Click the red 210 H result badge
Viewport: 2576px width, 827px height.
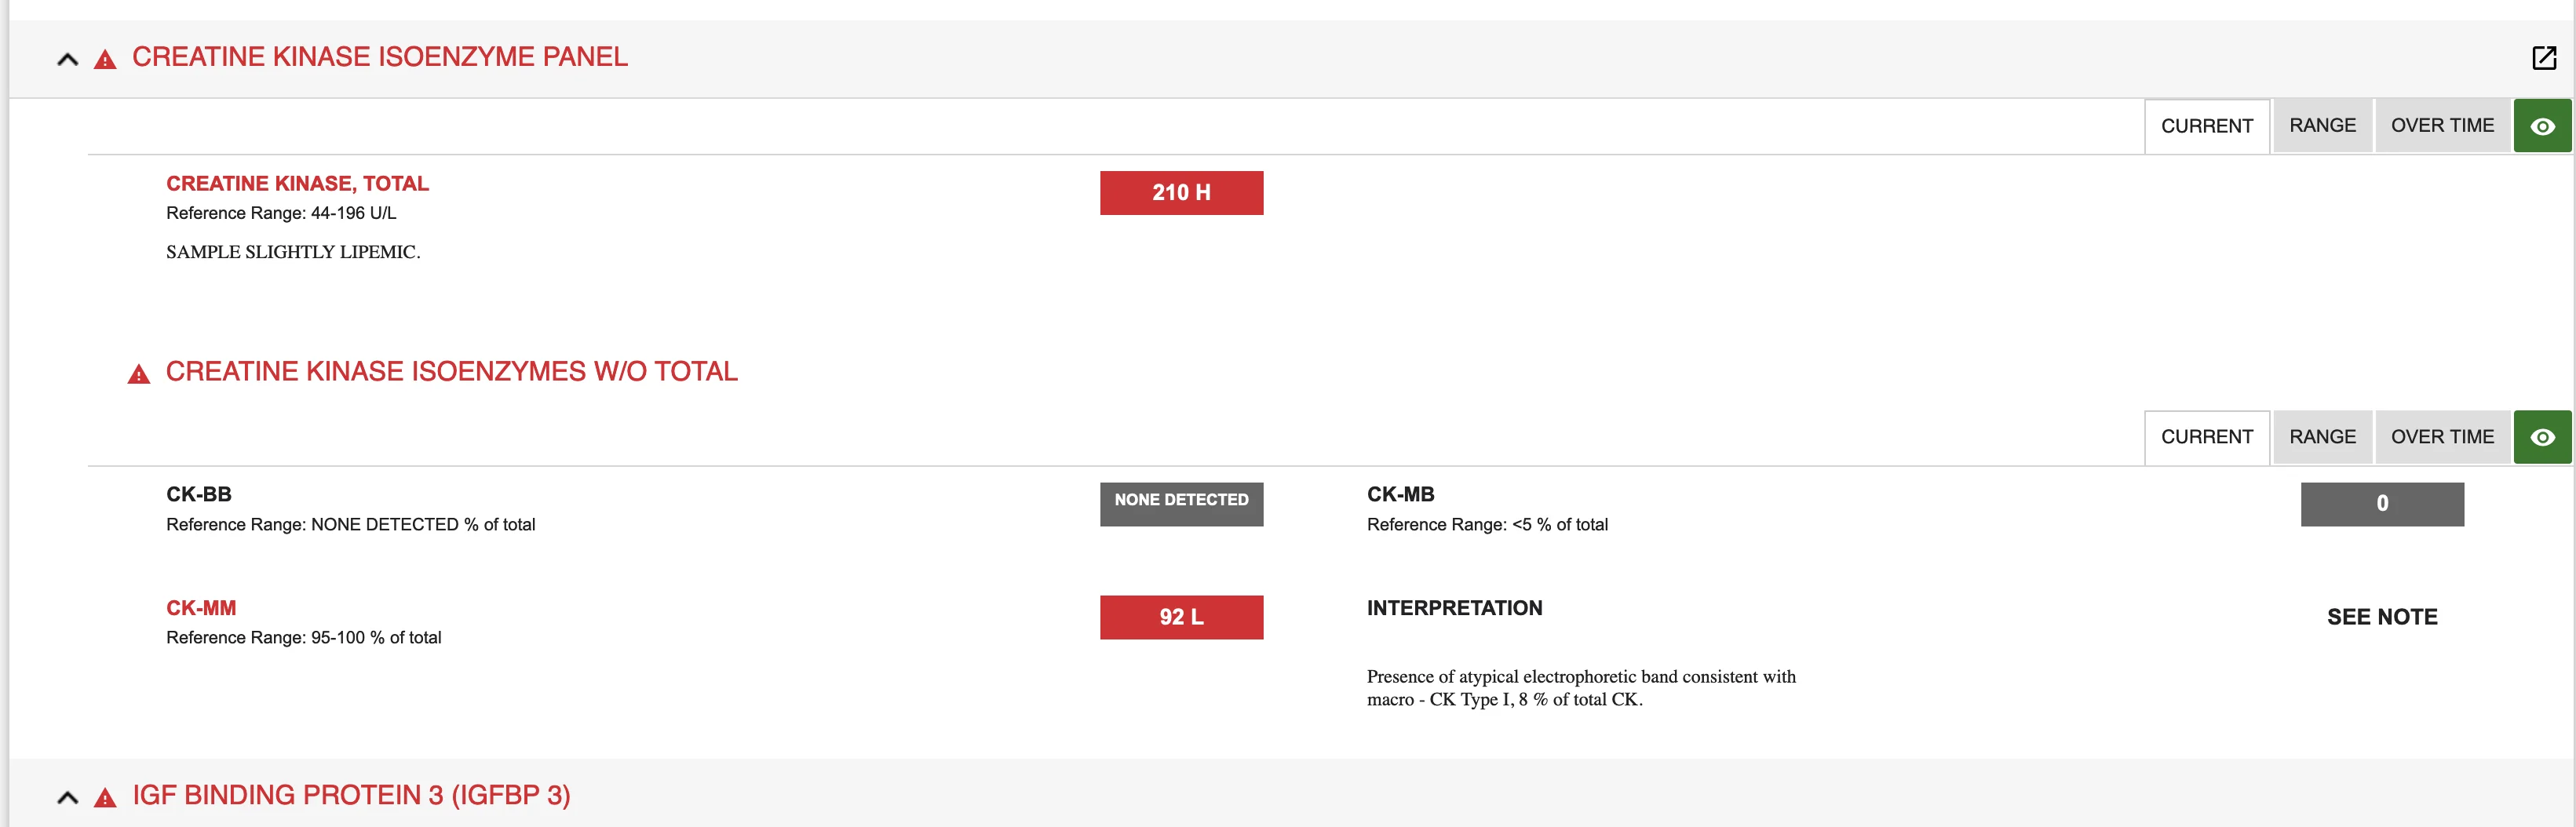(x=1181, y=193)
